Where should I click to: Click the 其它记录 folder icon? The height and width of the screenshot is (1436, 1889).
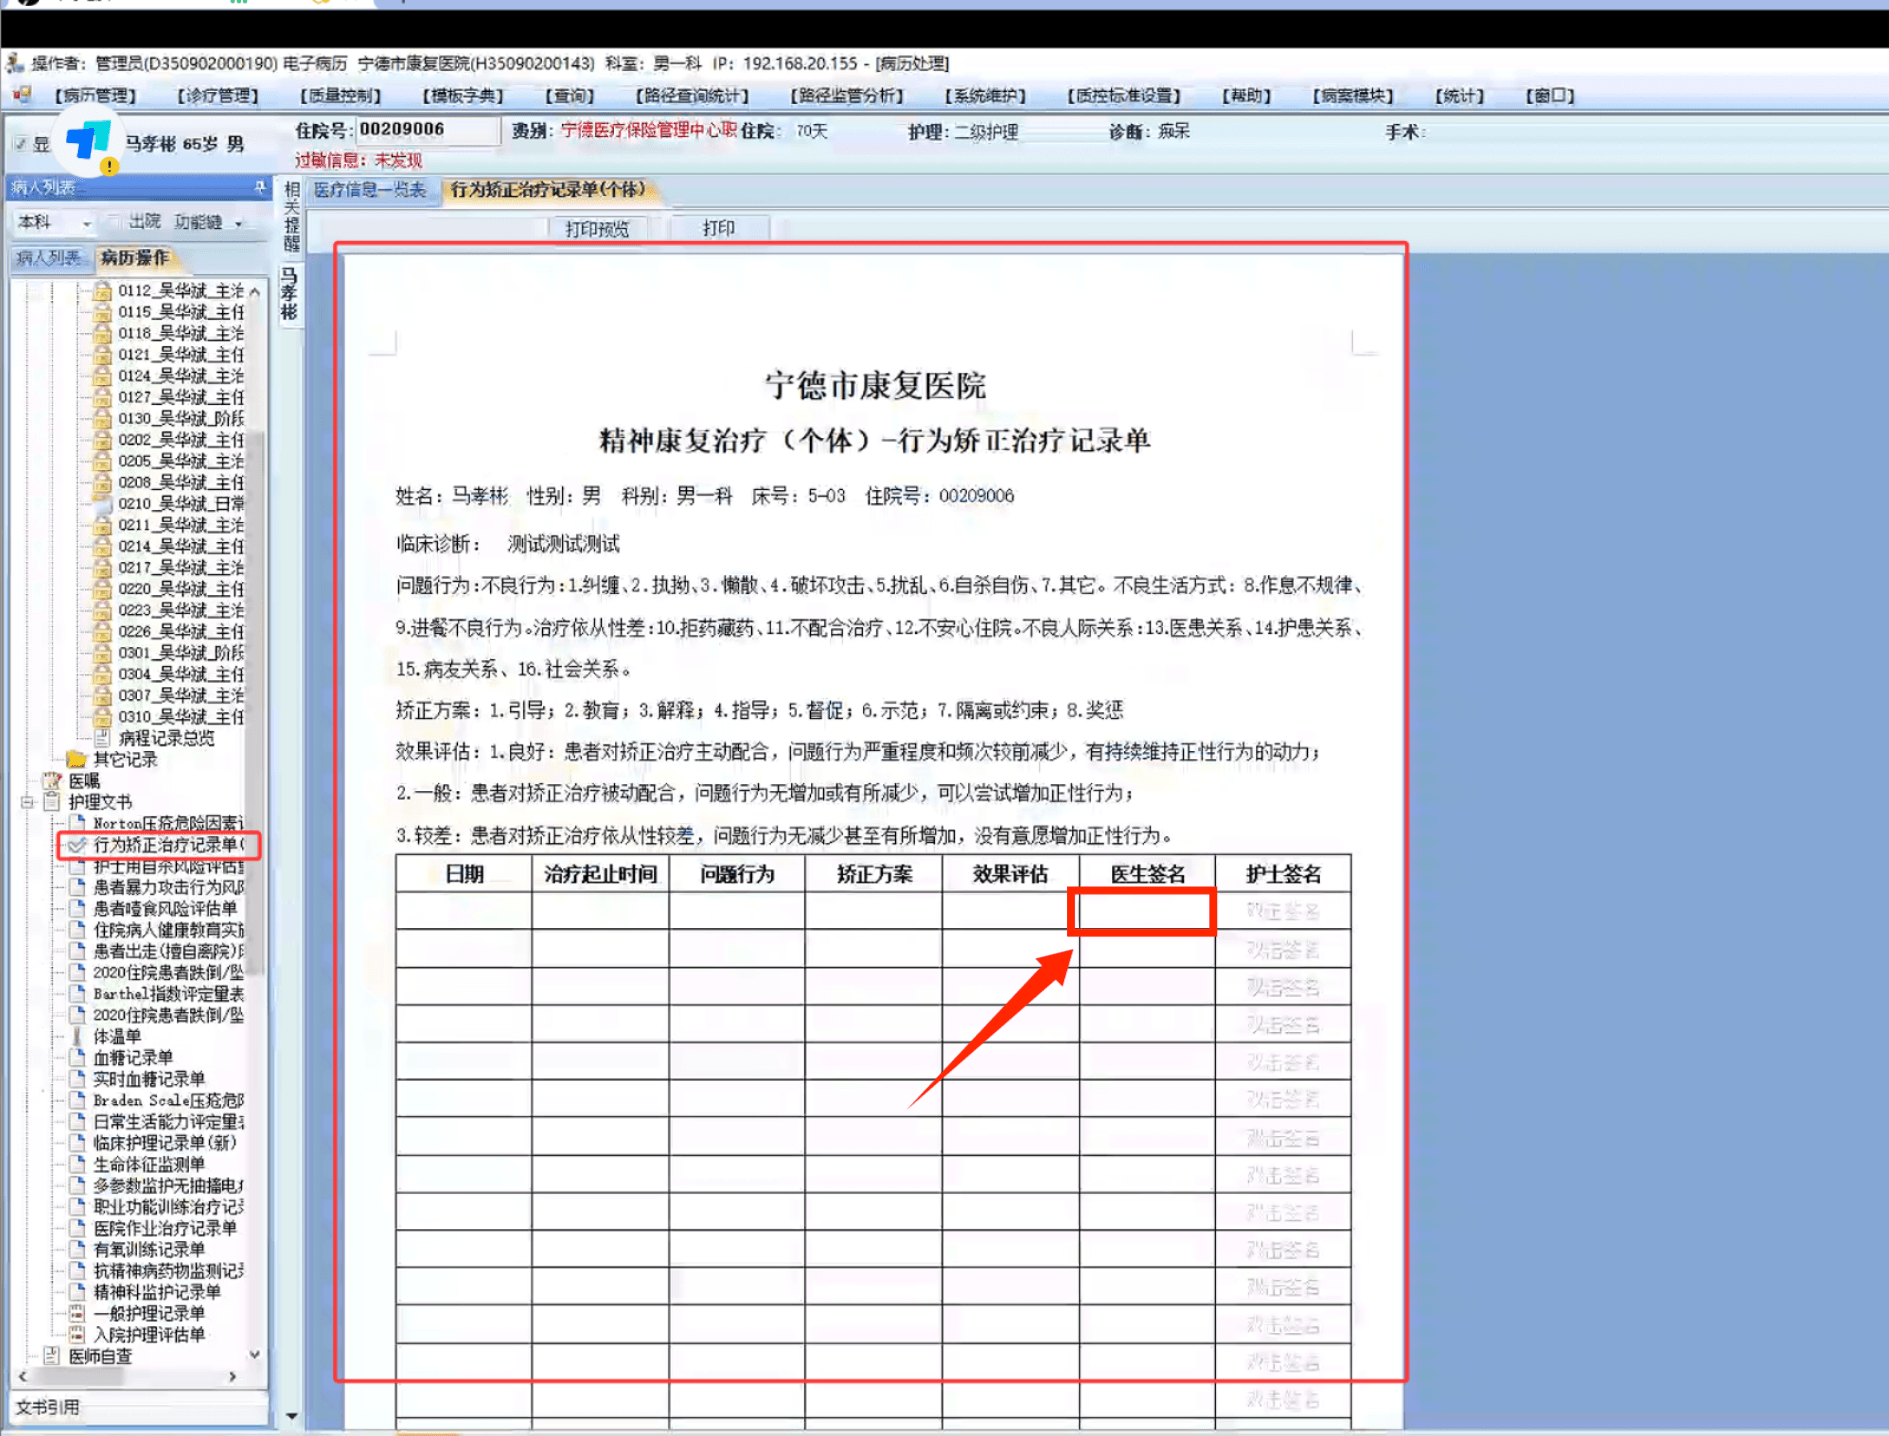76,759
